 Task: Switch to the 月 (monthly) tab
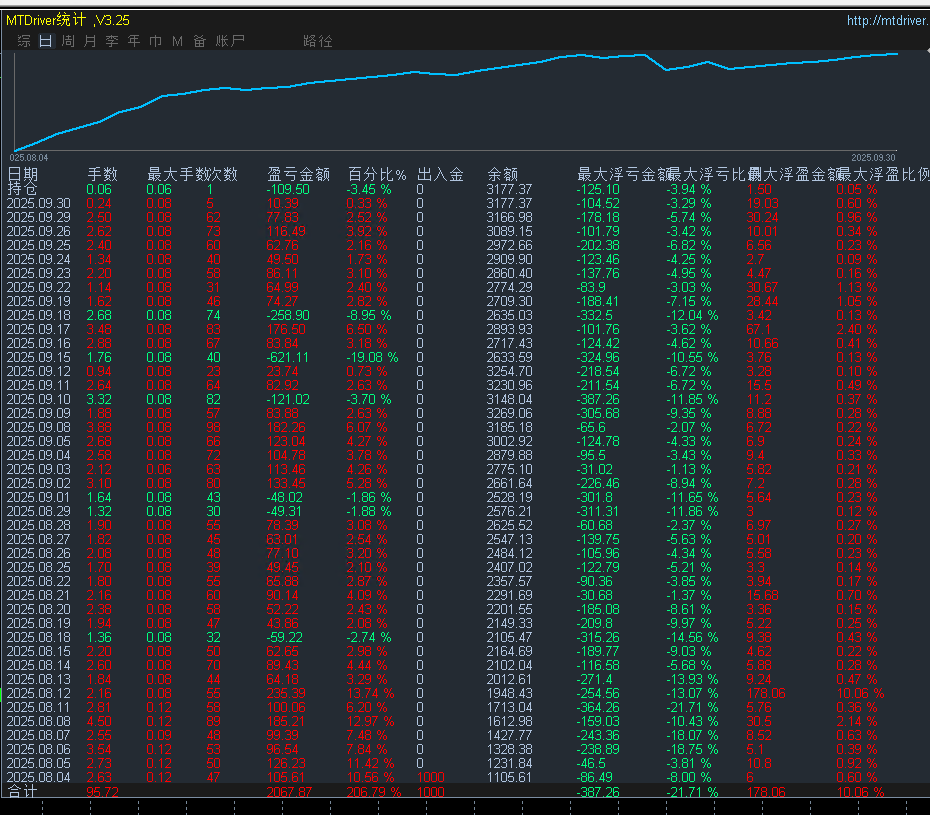click(x=90, y=41)
